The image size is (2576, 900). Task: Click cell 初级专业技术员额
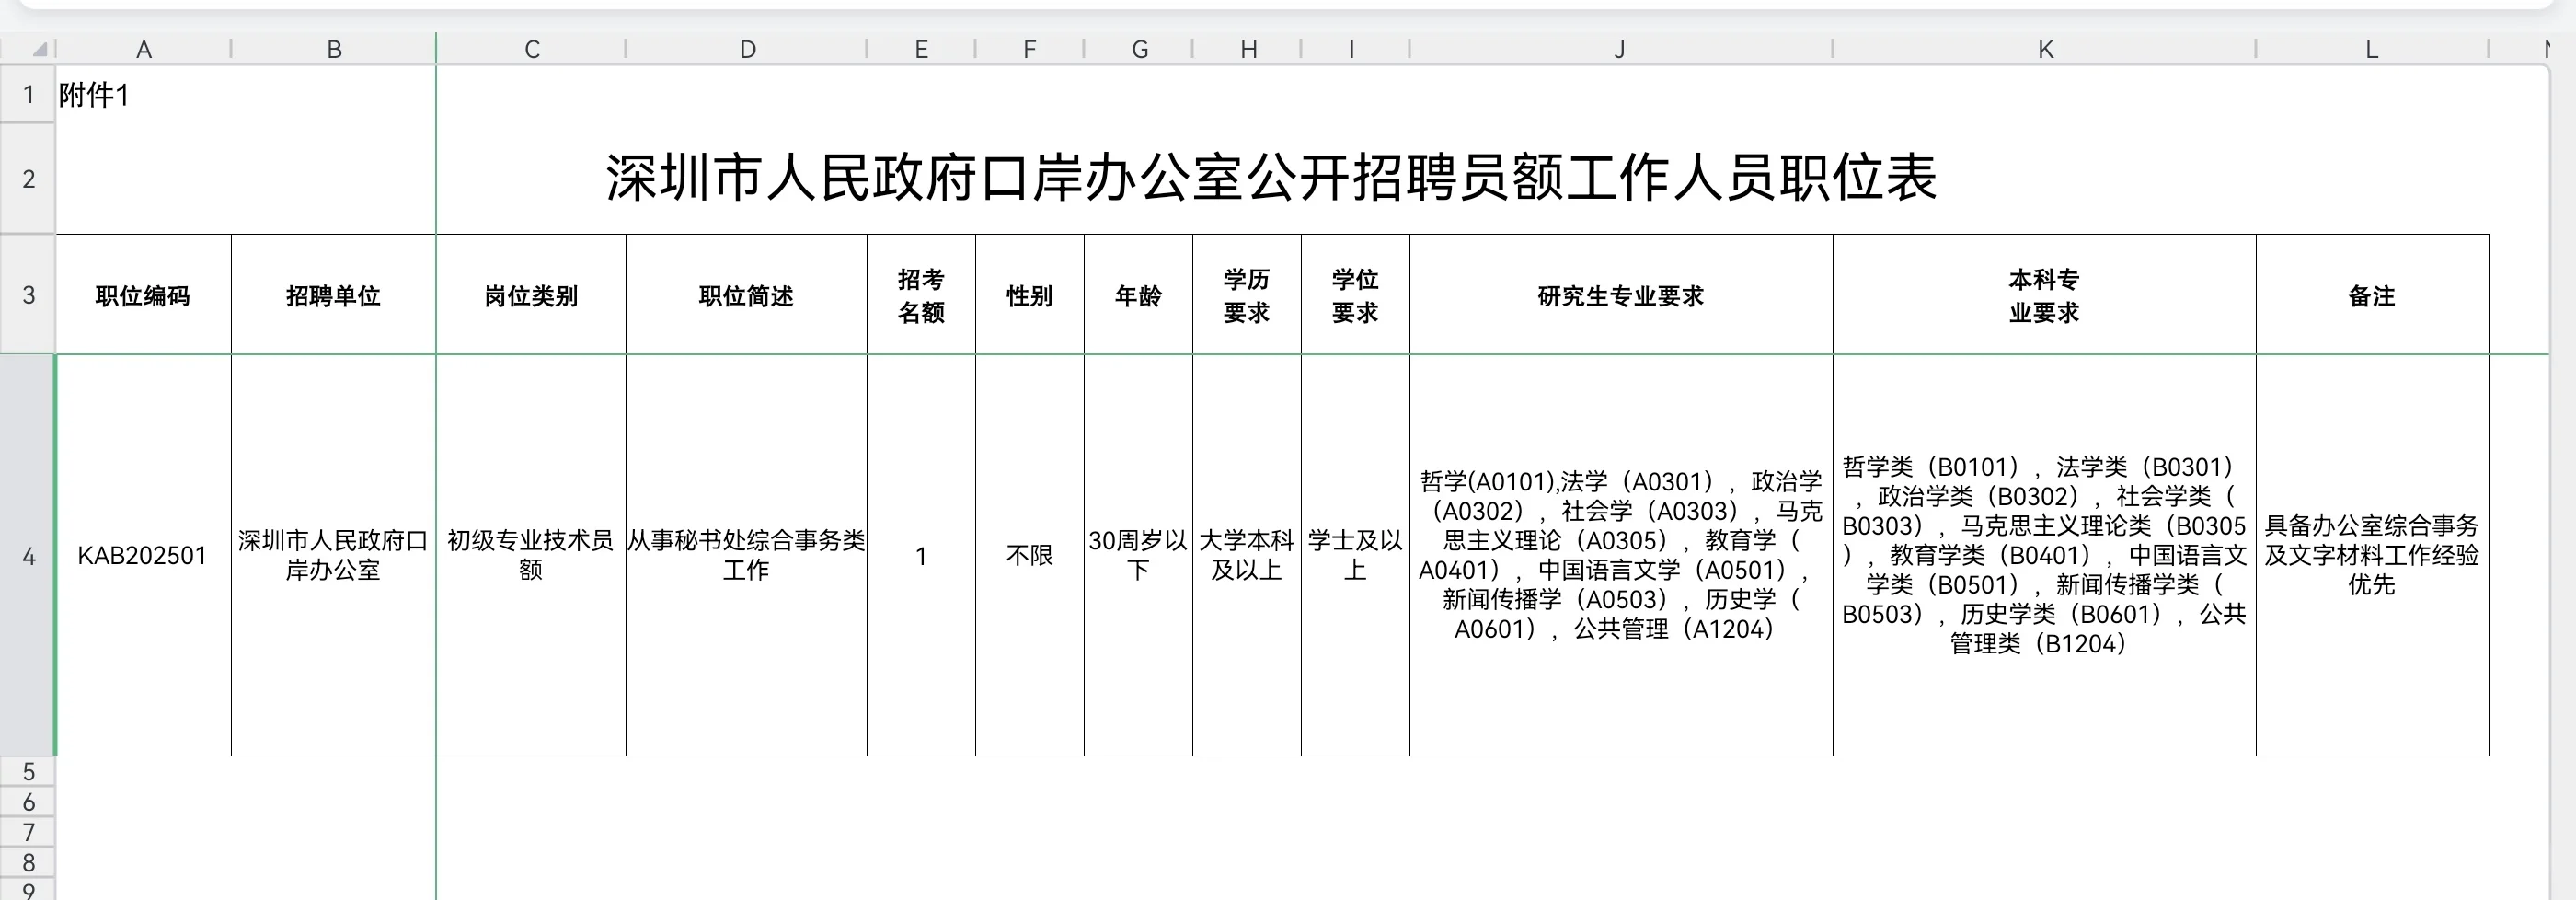(532, 555)
